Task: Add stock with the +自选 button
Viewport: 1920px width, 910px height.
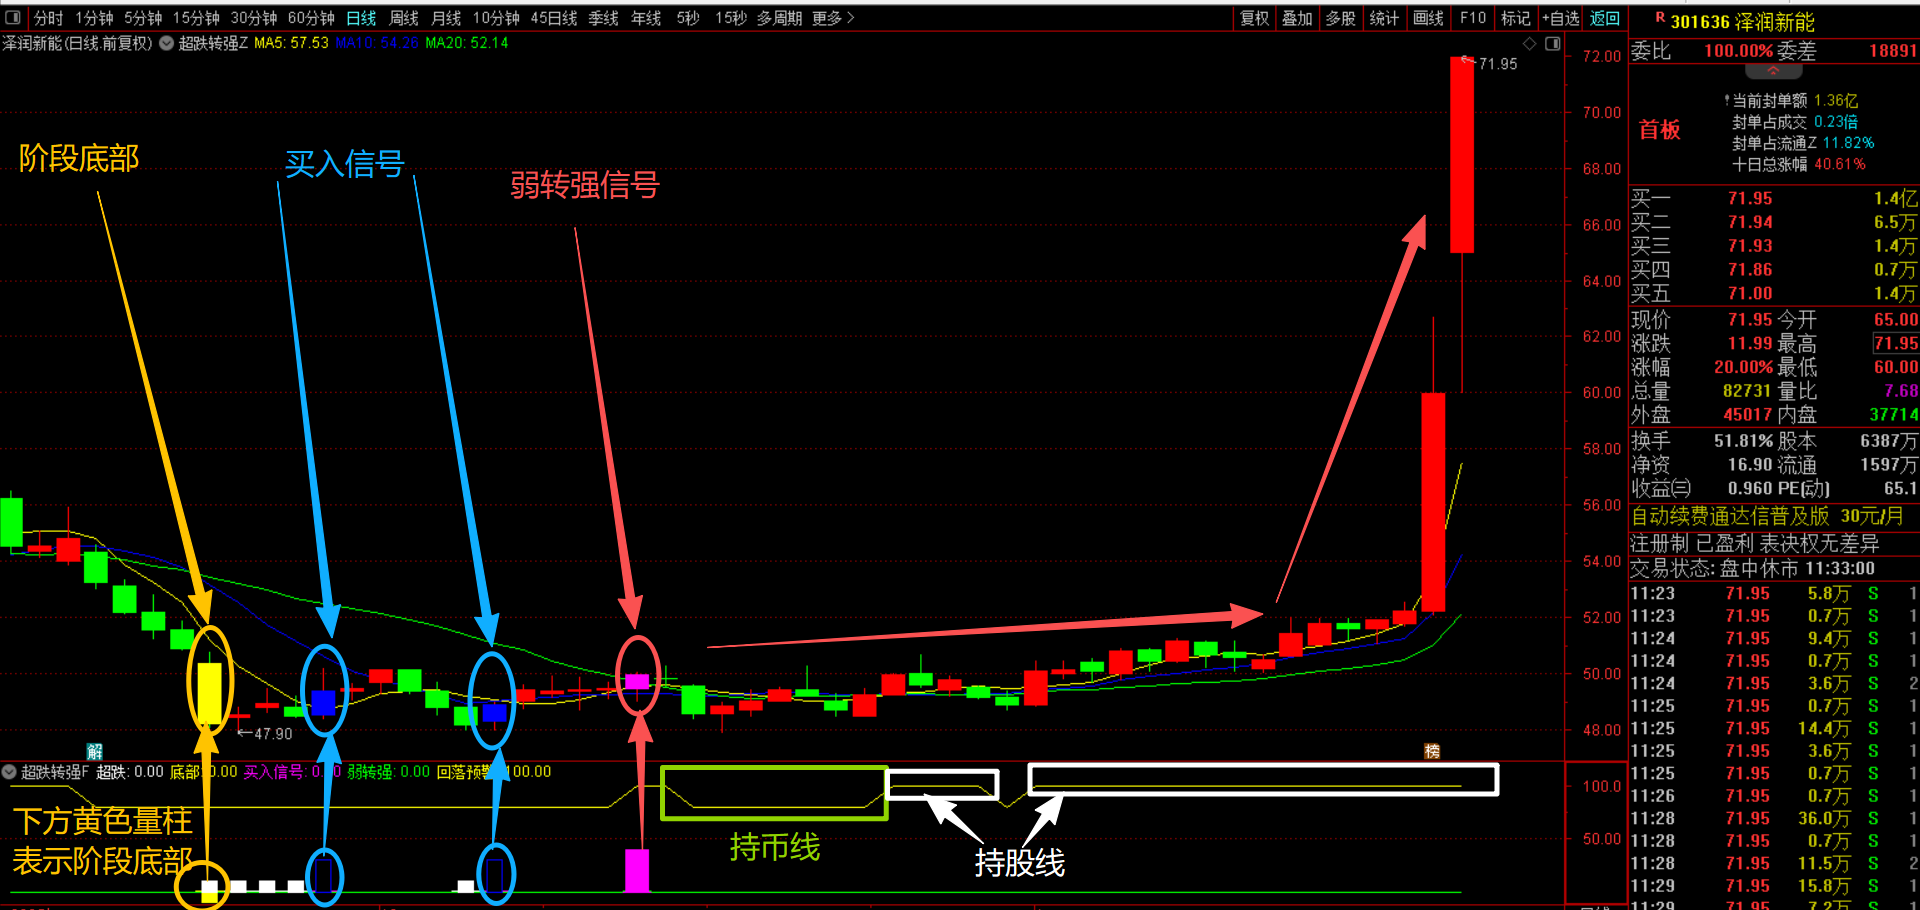Action: [1561, 18]
